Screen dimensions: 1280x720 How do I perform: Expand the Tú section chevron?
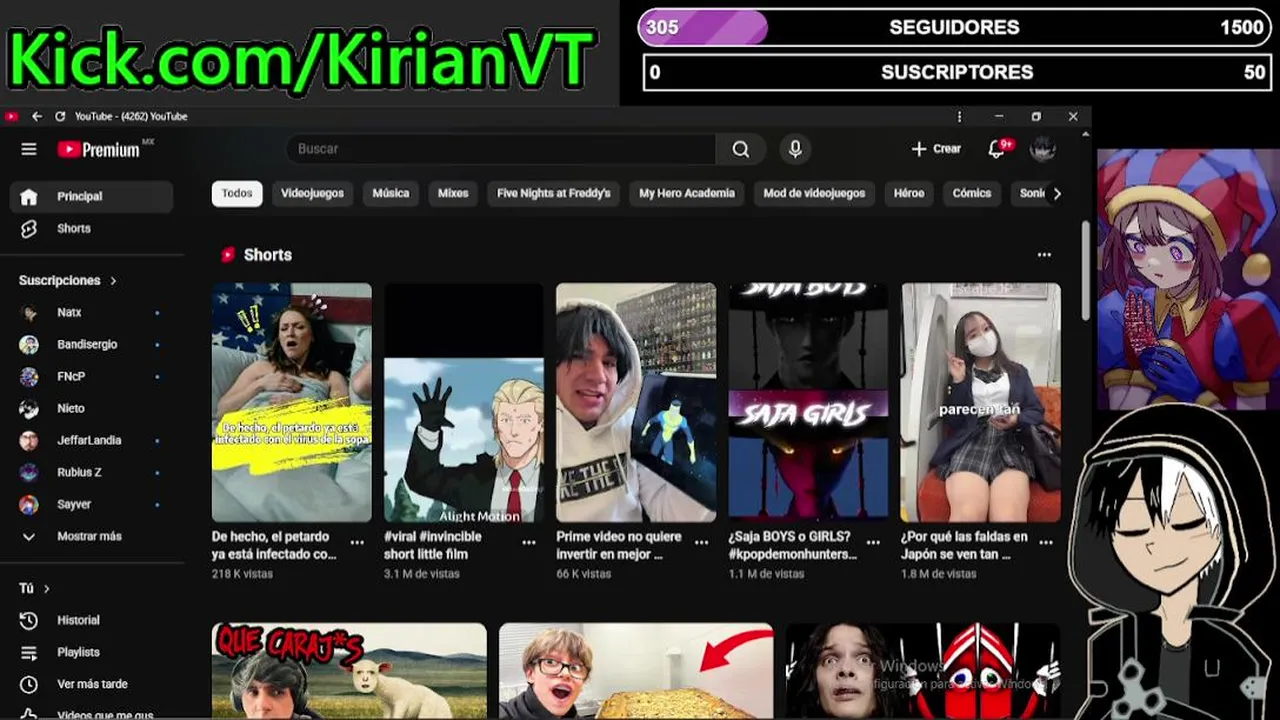[46, 589]
